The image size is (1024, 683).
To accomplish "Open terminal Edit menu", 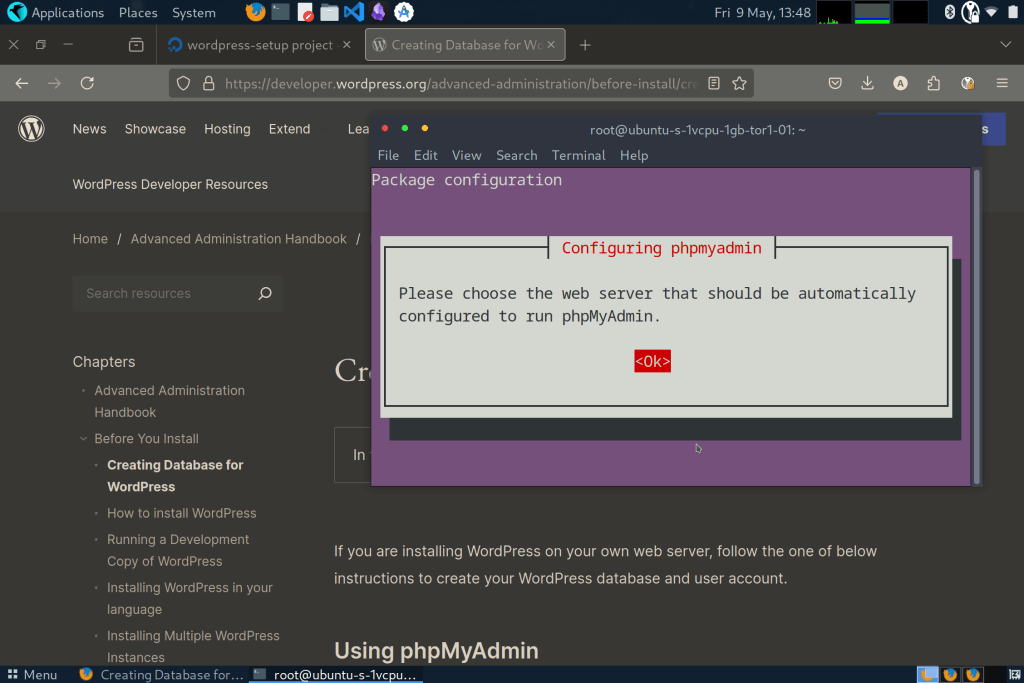I will coord(425,155).
